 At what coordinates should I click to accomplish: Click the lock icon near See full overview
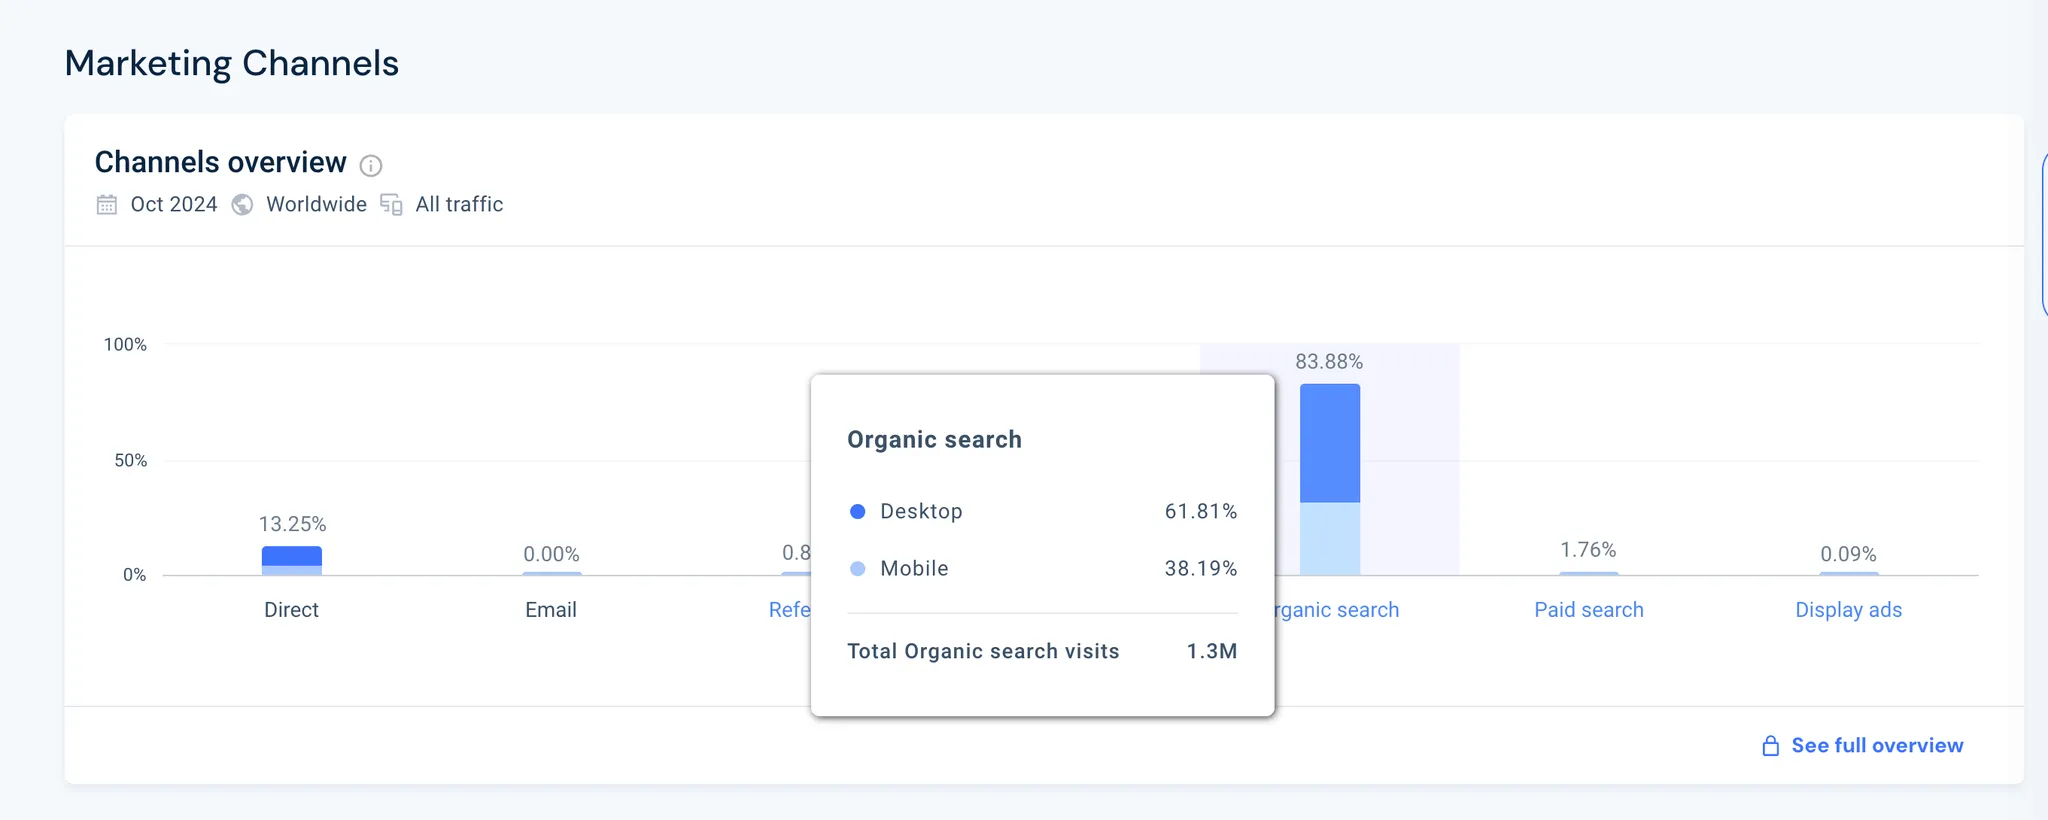tap(1770, 746)
